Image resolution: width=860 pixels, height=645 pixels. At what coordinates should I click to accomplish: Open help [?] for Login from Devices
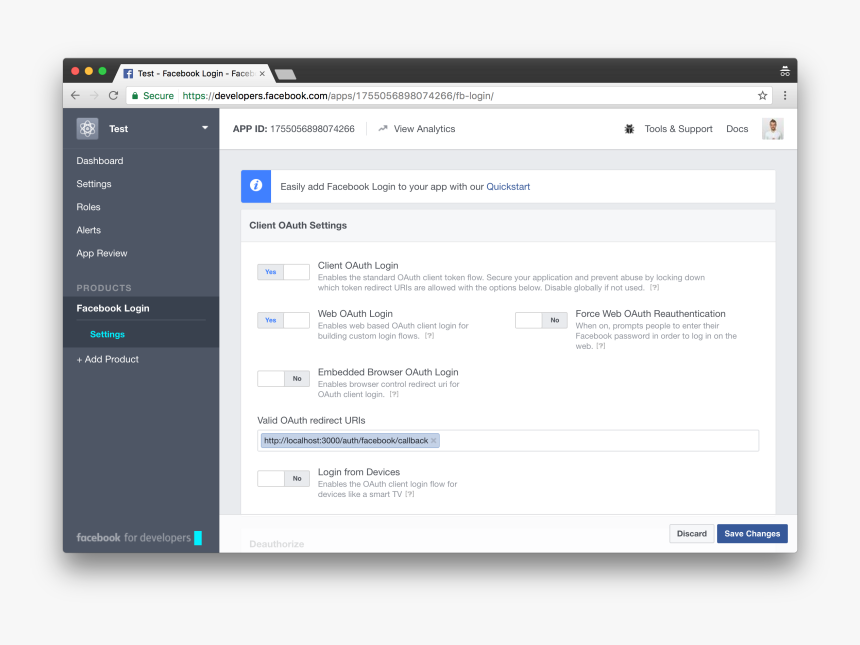point(410,494)
